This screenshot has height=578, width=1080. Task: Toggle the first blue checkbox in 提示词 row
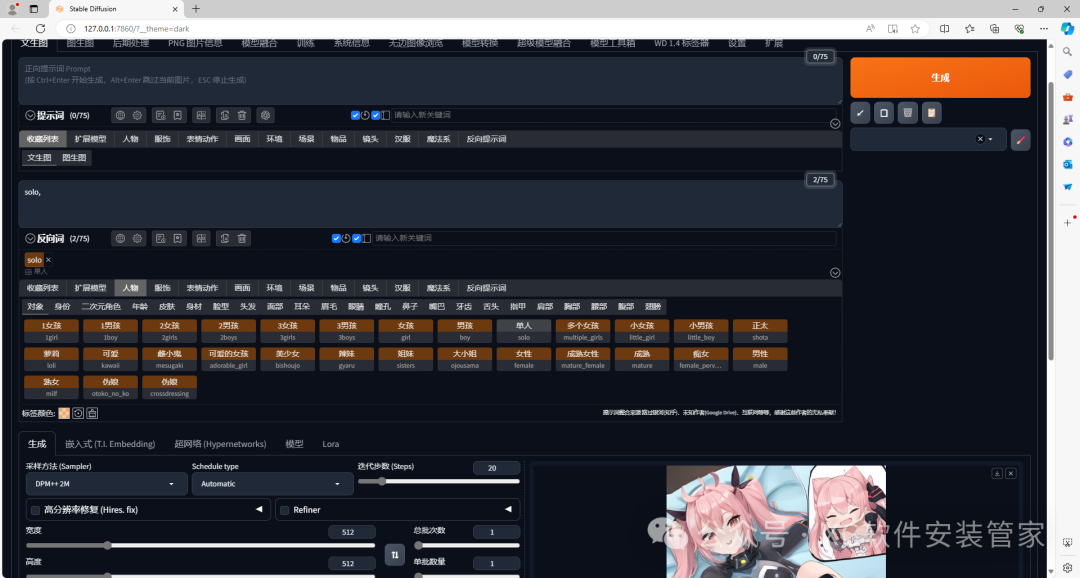[x=355, y=115]
